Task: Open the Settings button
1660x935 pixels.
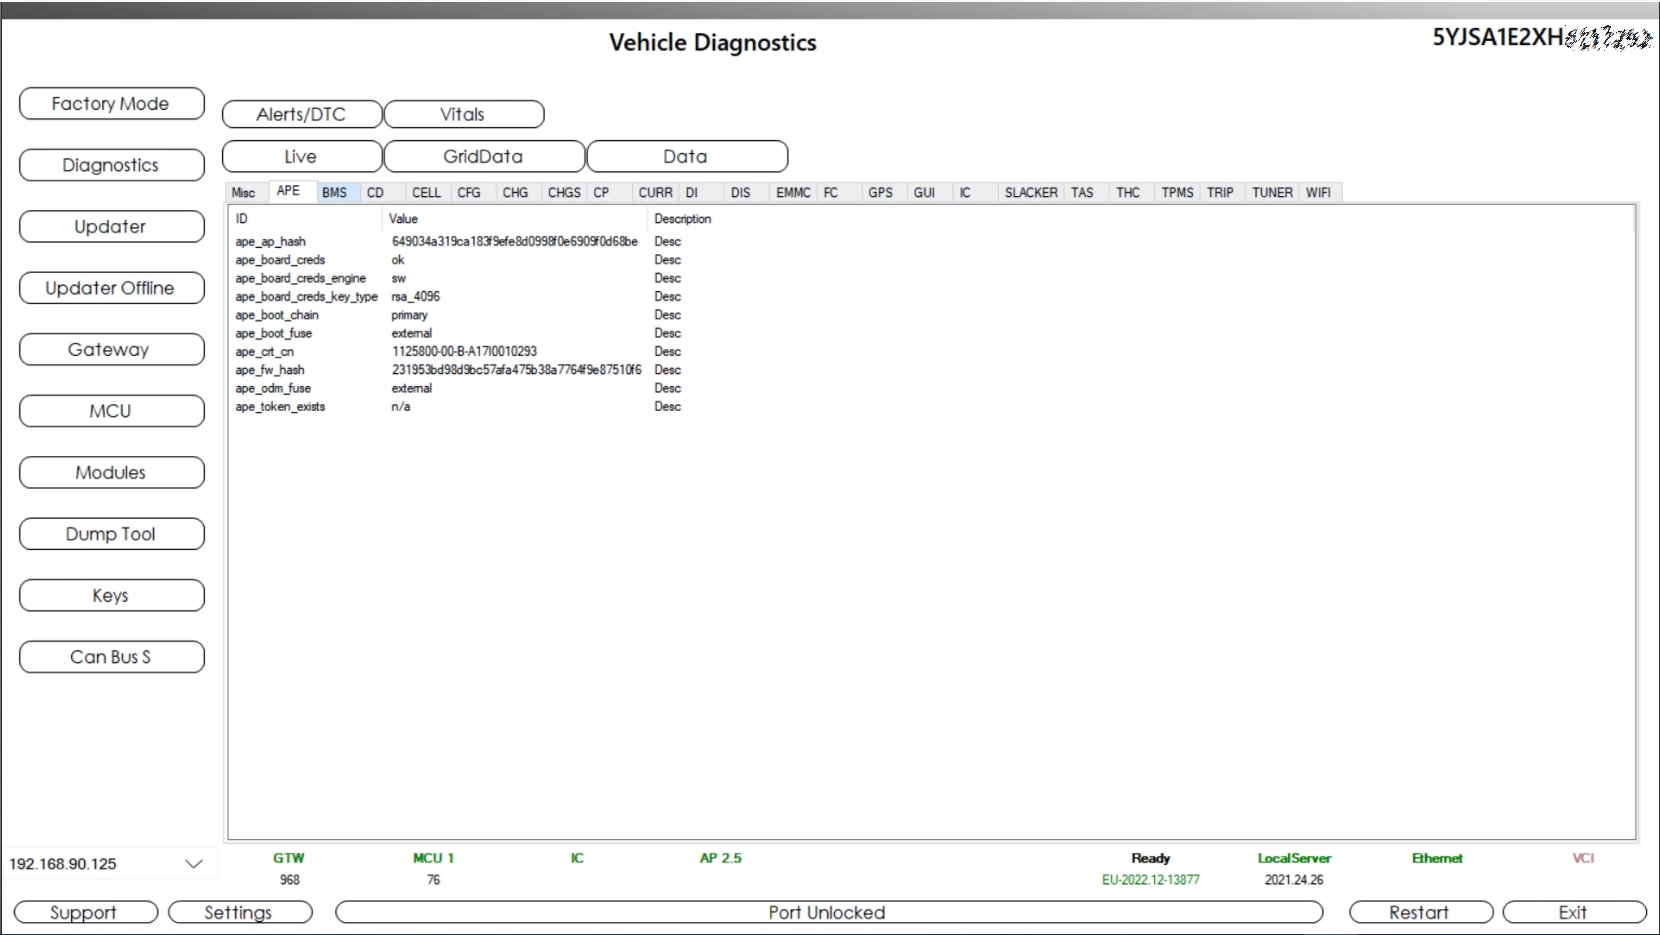Action: (x=239, y=913)
